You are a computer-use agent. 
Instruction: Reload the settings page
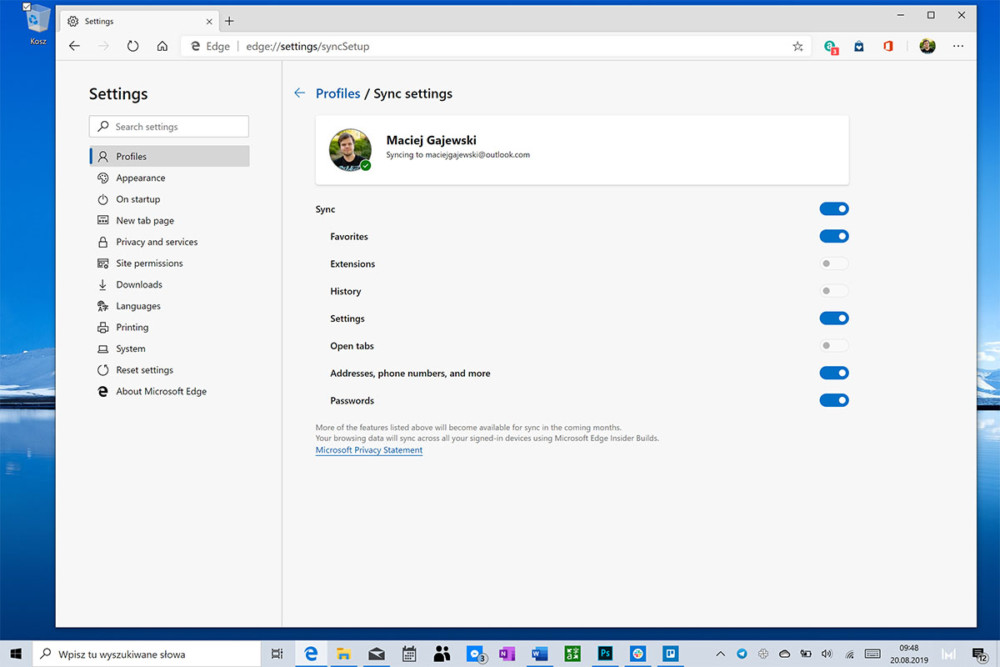(x=133, y=46)
